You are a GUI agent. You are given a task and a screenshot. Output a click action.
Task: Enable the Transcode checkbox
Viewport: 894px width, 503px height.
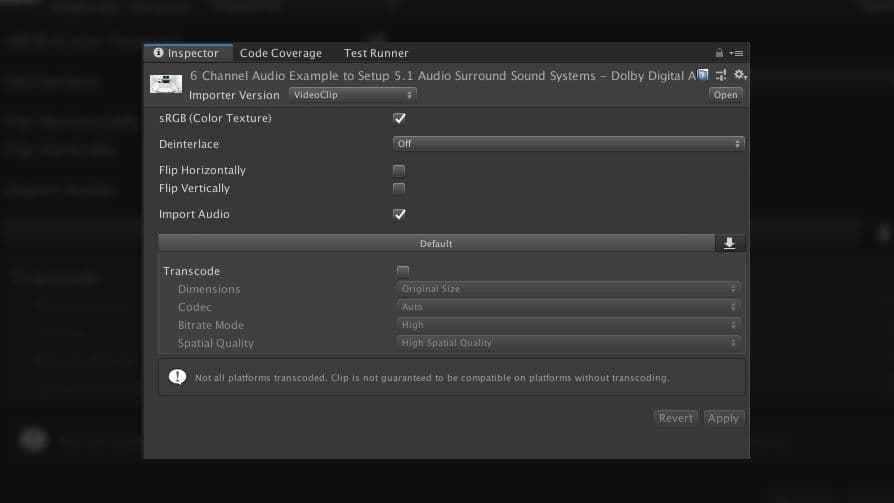[x=402, y=271]
